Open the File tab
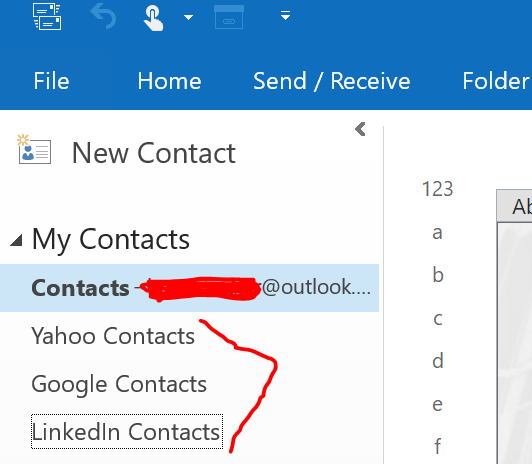This screenshot has height=464, width=532. [51, 81]
